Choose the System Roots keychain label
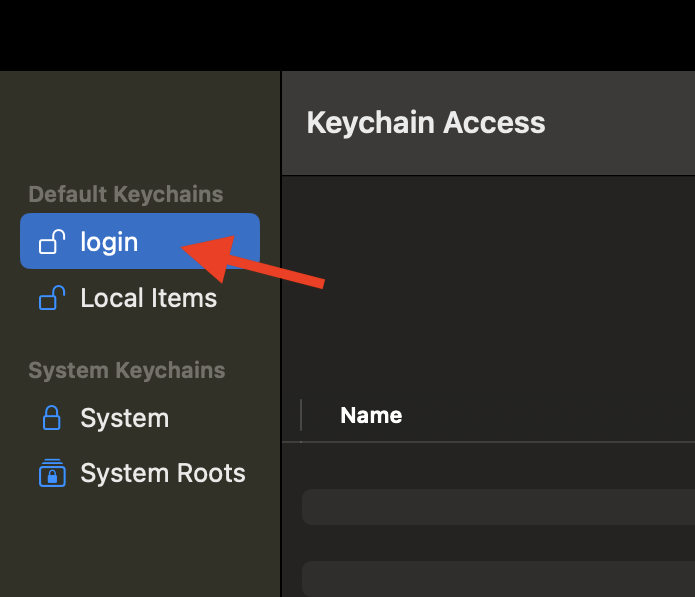 162,473
